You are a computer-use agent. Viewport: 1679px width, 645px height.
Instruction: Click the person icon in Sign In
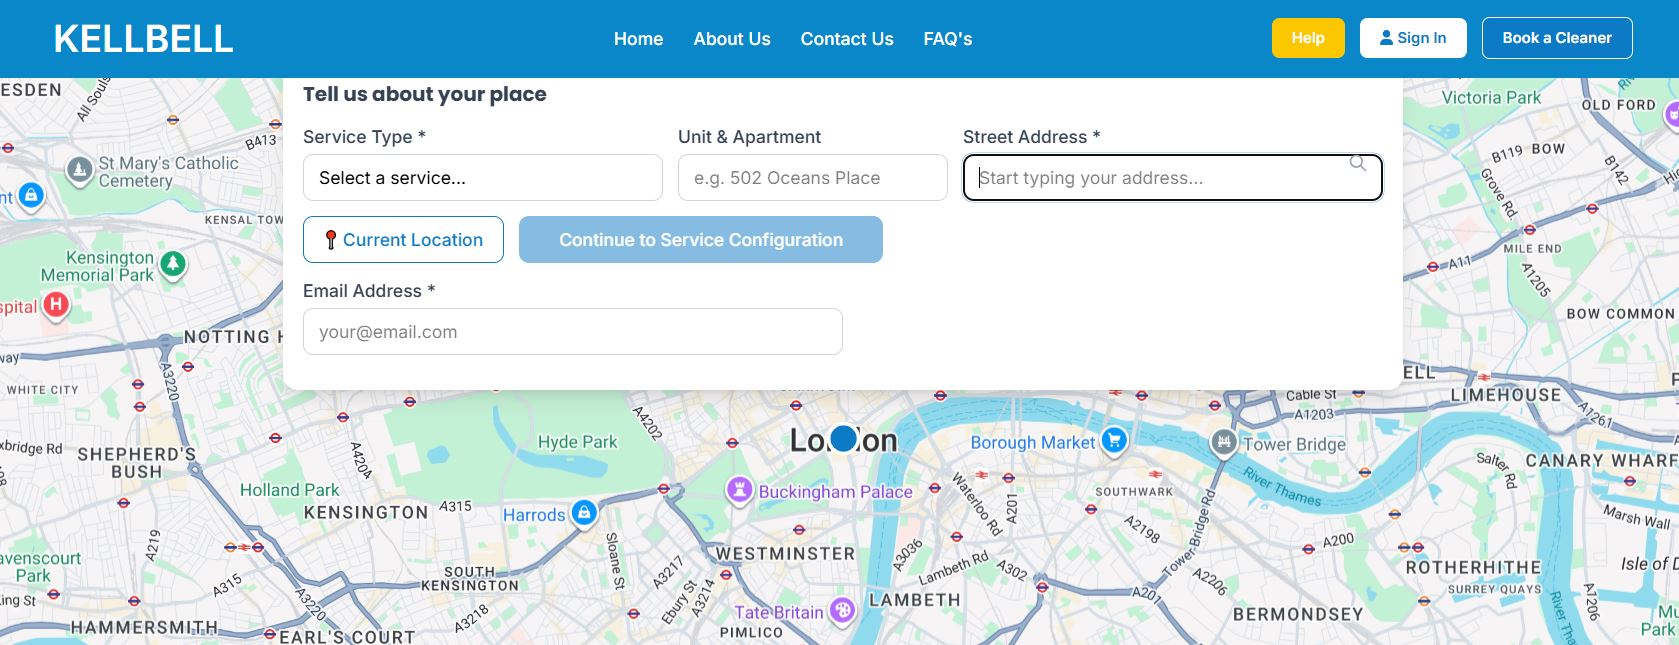1386,38
